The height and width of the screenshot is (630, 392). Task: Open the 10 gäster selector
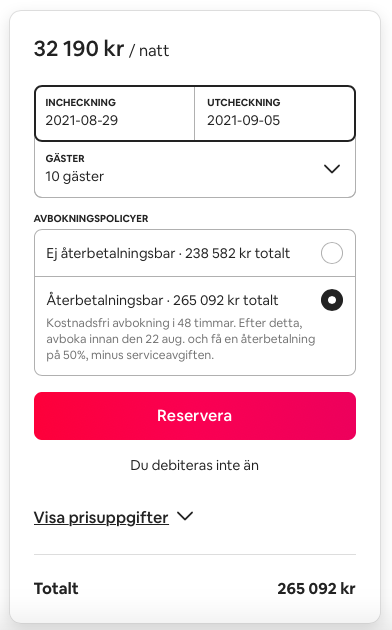point(195,169)
